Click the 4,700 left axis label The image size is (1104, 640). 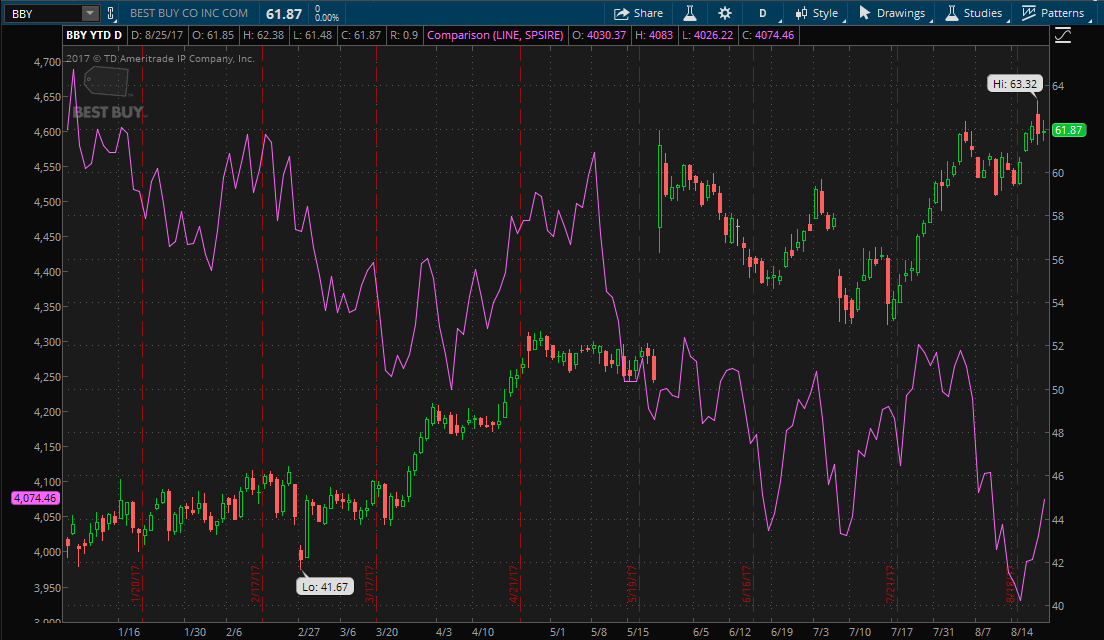[47, 62]
